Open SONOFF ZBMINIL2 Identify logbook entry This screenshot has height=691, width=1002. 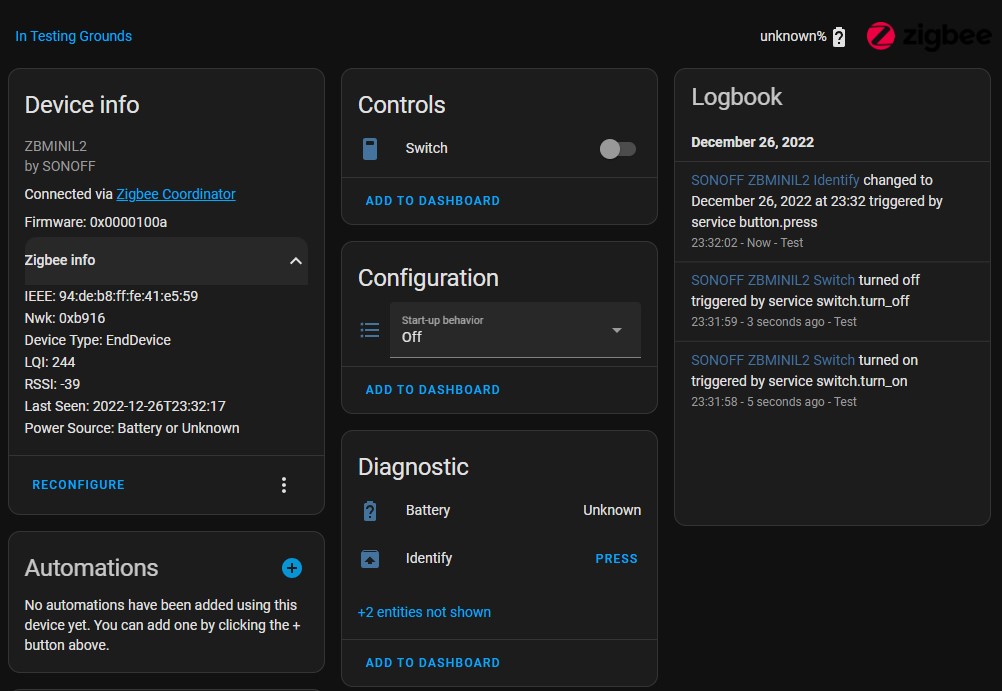point(775,180)
